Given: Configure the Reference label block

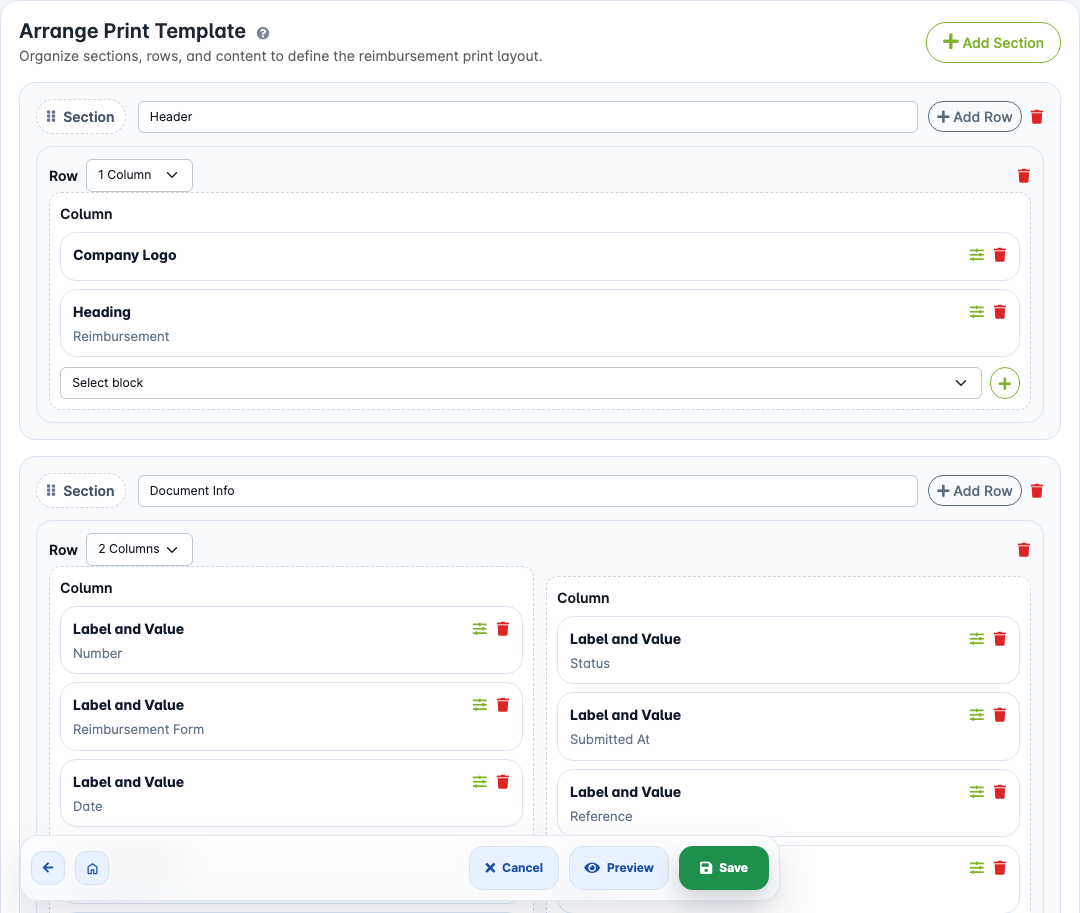Looking at the screenshot, I should (977, 792).
